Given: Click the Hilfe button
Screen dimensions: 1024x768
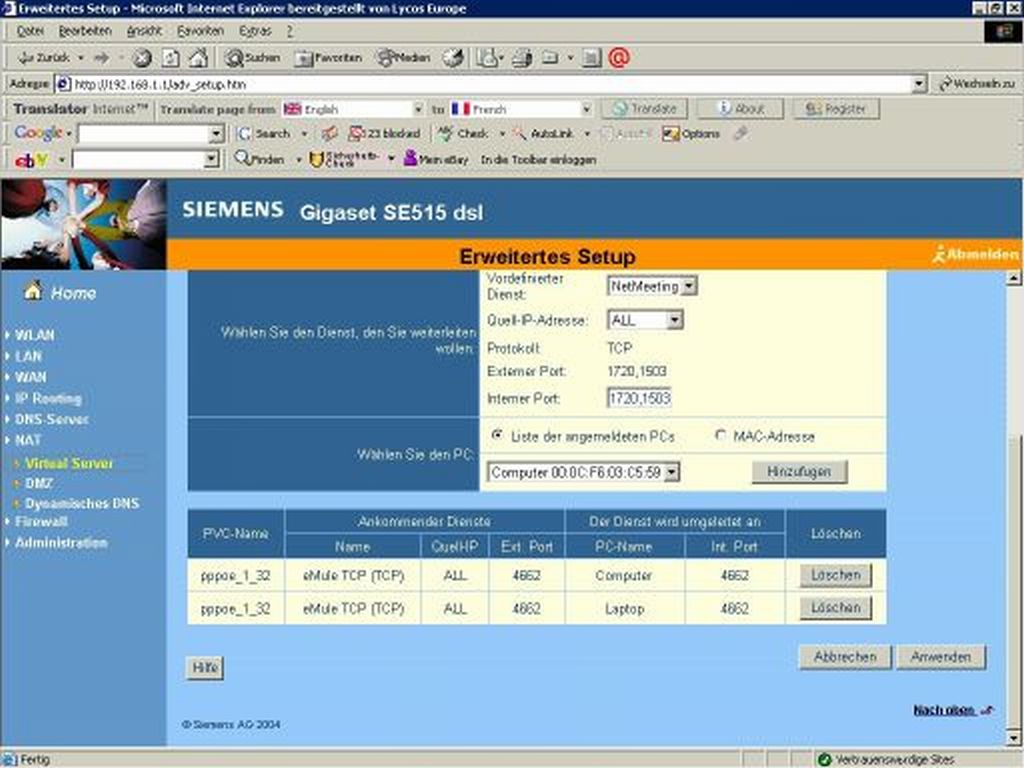Looking at the screenshot, I should 205,668.
